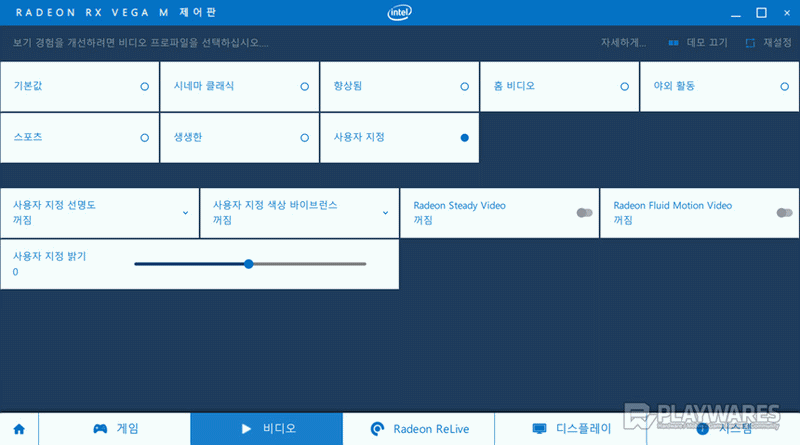Click the 데모 끄기 split-screen icon
The image size is (800, 445).
tap(673, 43)
